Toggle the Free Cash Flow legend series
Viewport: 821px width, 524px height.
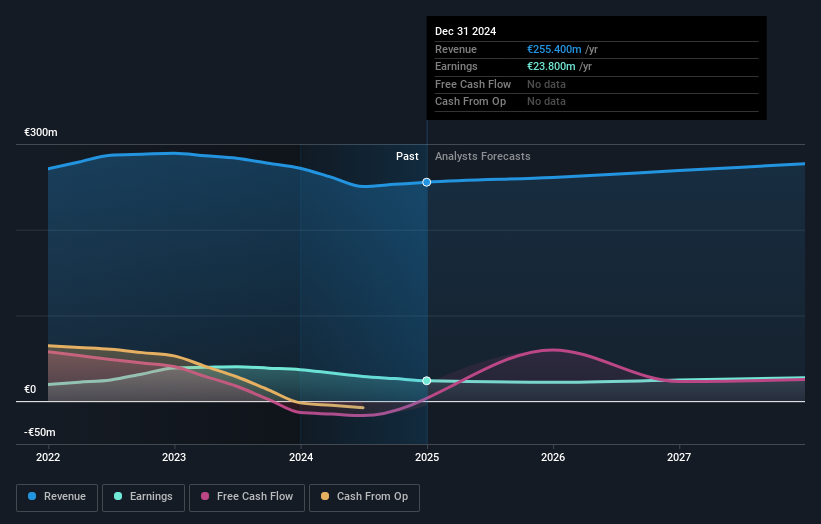247,497
